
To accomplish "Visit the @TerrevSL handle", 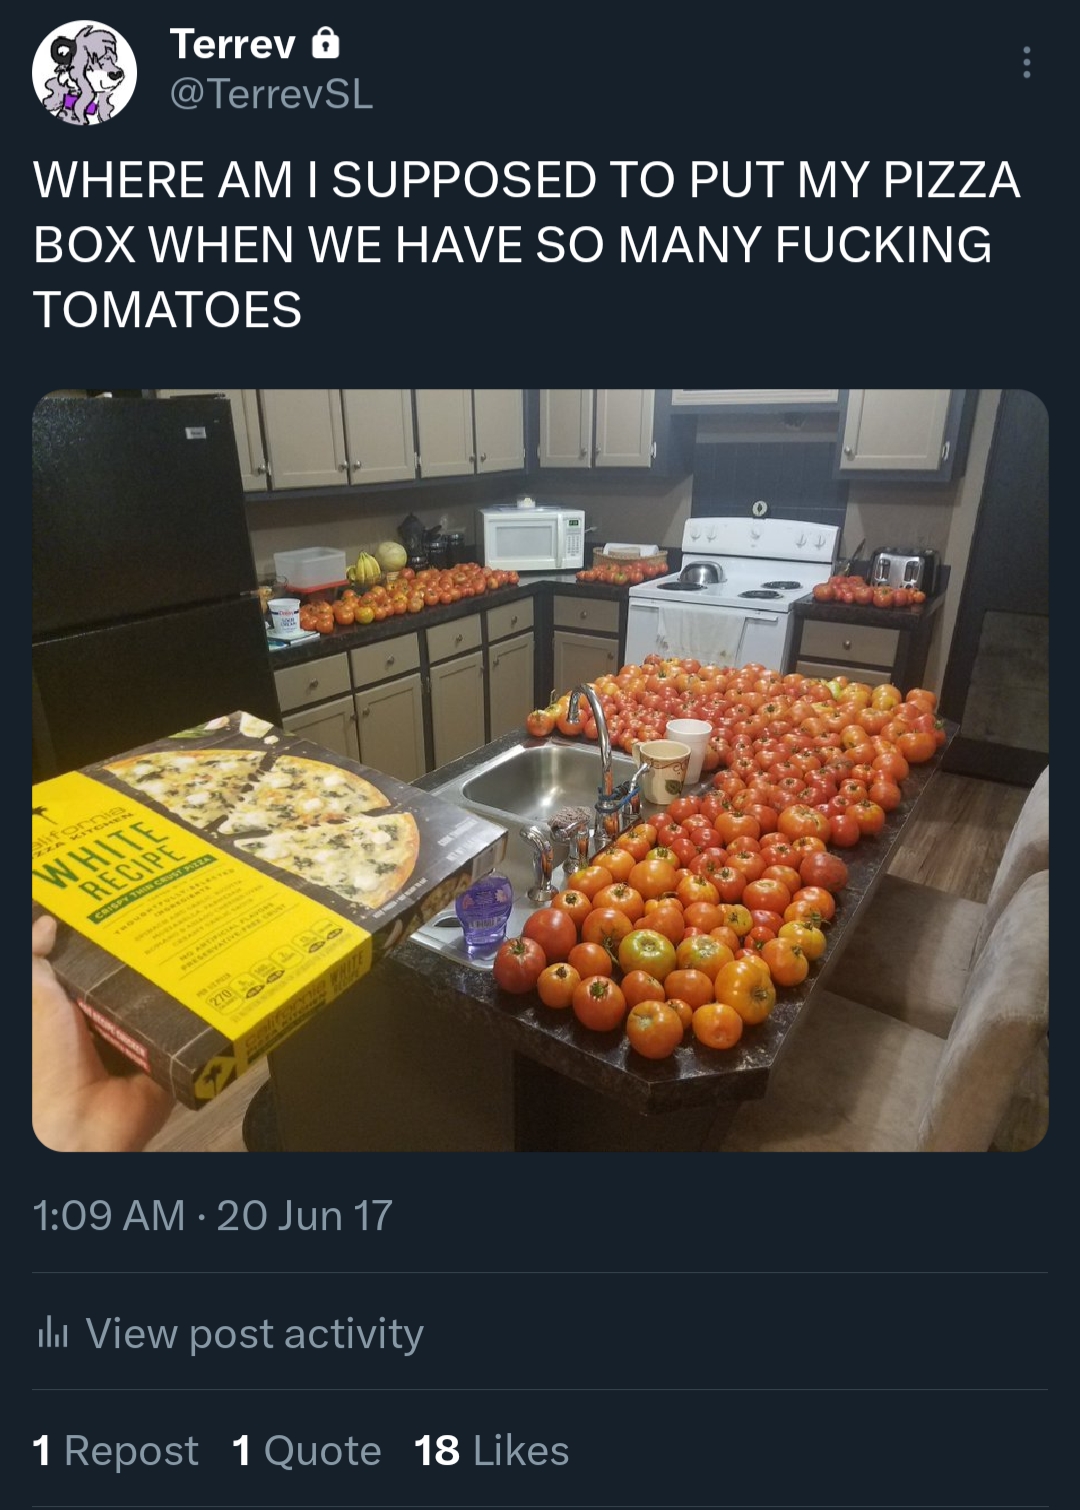I will (x=271, y=94).
